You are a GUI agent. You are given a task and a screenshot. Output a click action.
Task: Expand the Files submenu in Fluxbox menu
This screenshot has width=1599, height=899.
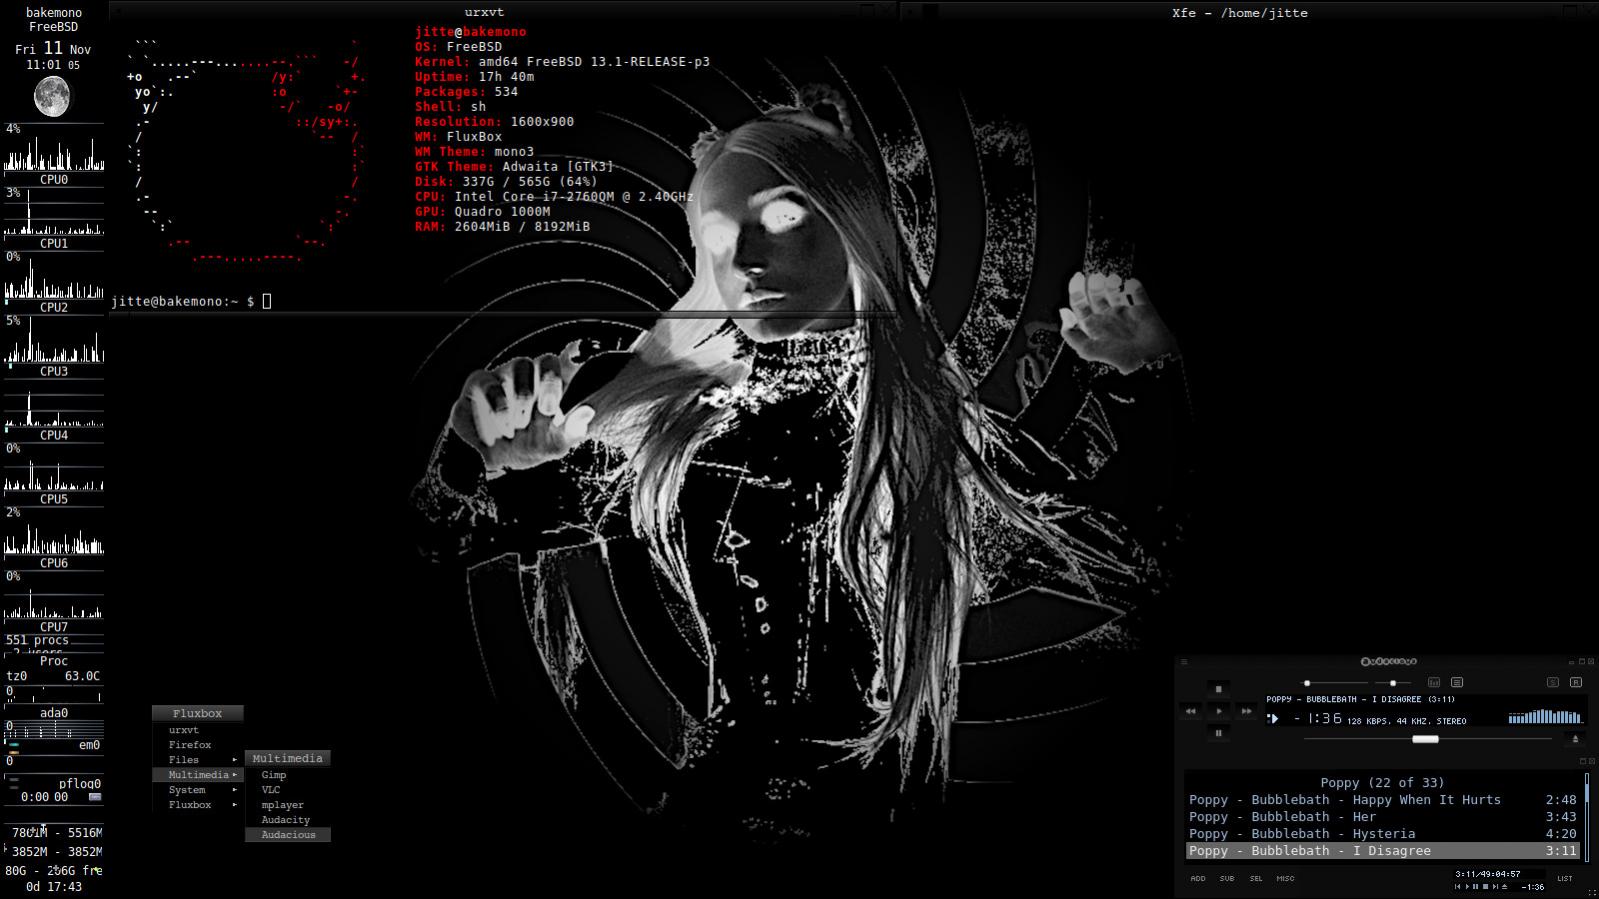point(197,760)
